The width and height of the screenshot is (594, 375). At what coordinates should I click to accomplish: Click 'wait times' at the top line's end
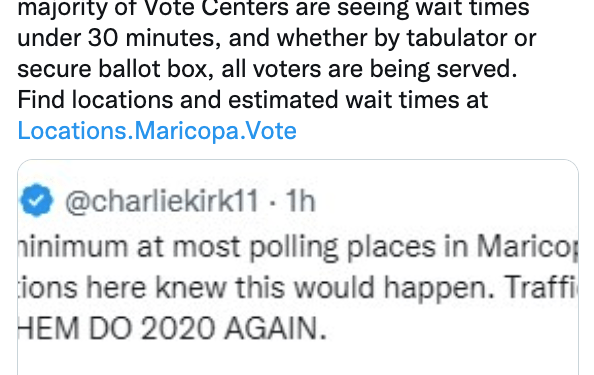pyautogui.click(x=472, y=8)
